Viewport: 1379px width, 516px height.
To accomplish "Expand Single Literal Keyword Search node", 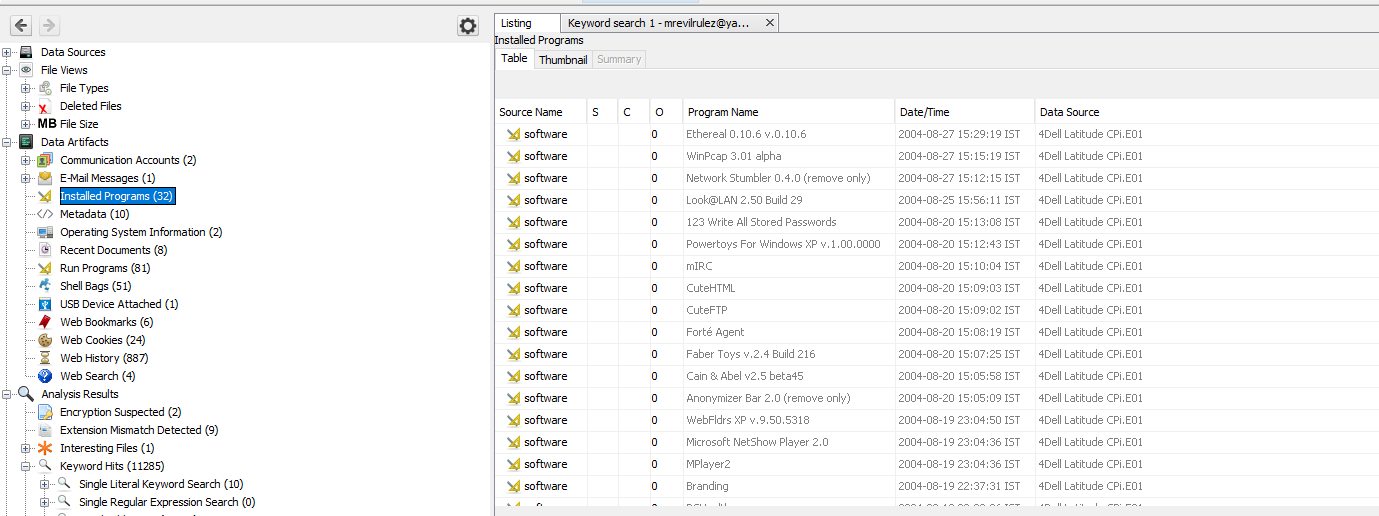I will tap(44, 484).
